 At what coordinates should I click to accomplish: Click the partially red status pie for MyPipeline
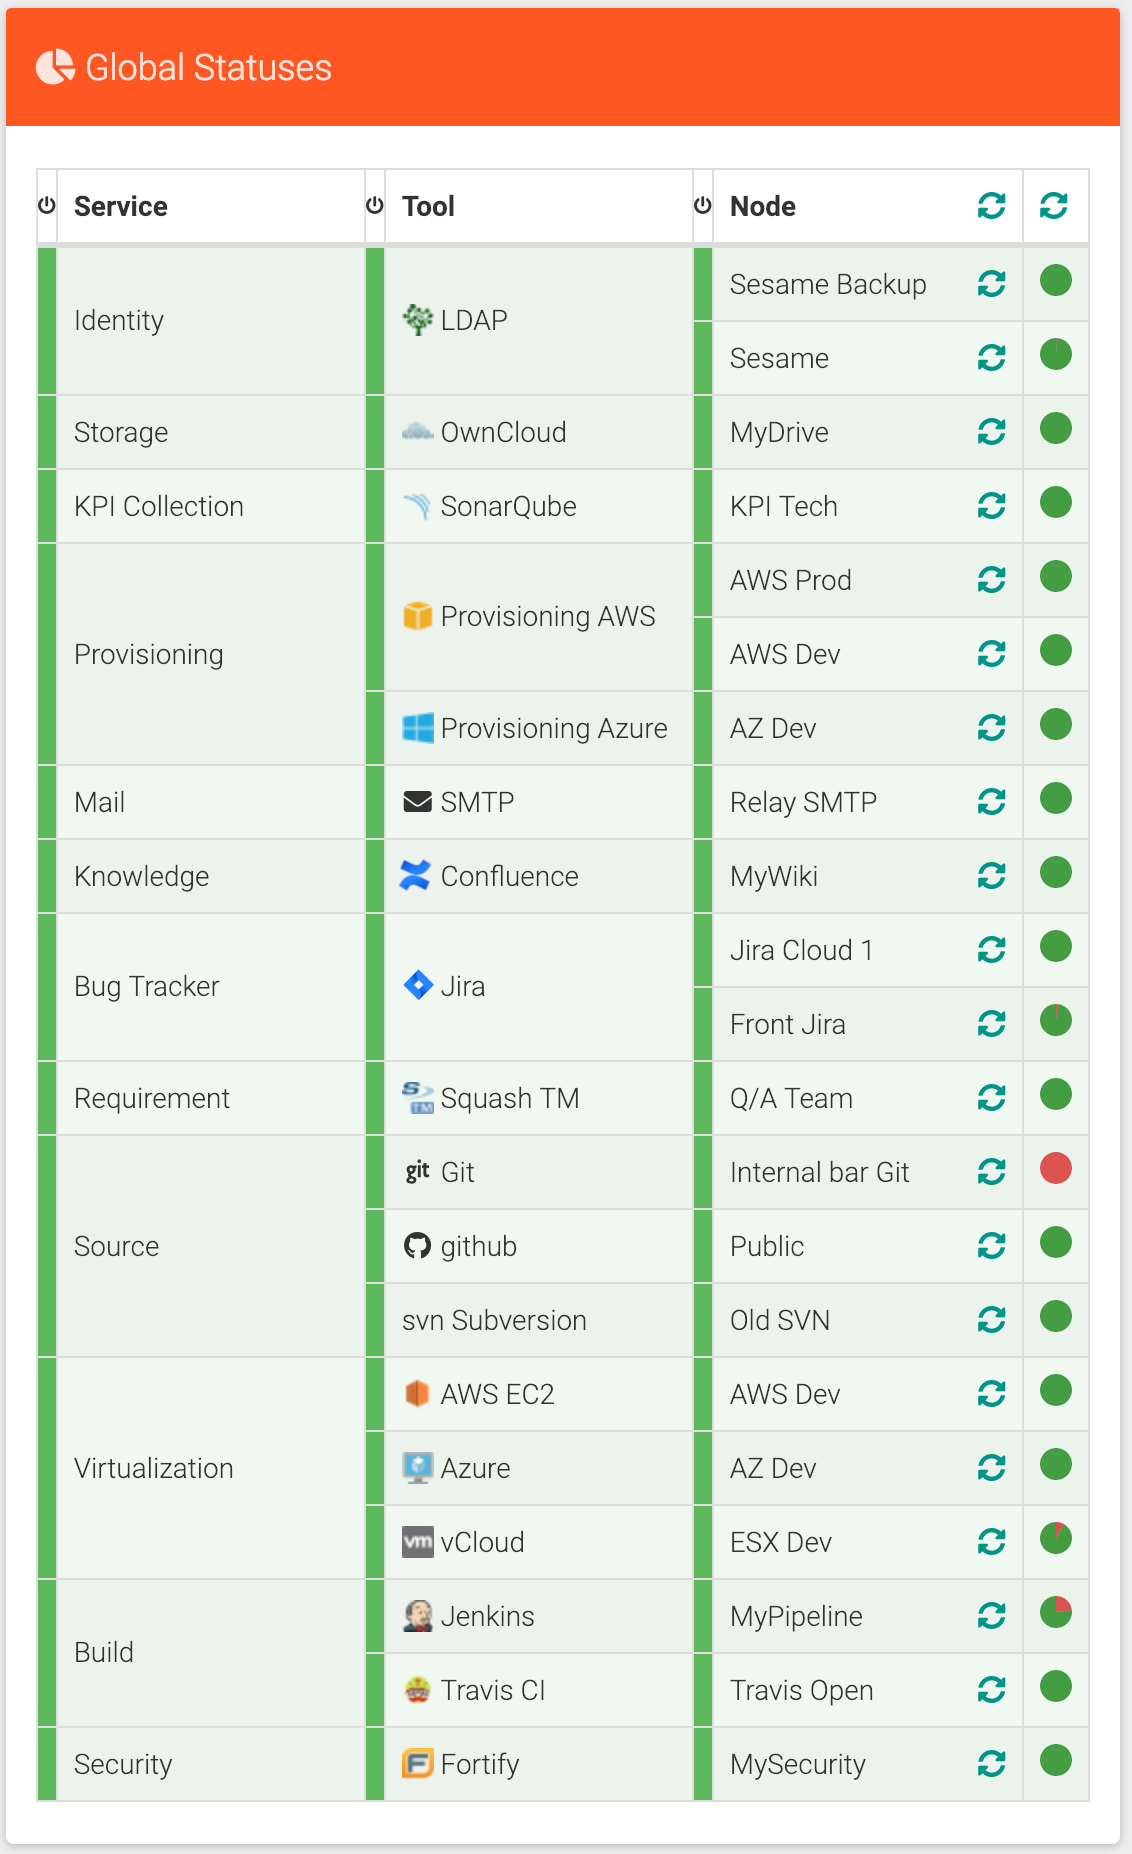tap(1056, 1612)
